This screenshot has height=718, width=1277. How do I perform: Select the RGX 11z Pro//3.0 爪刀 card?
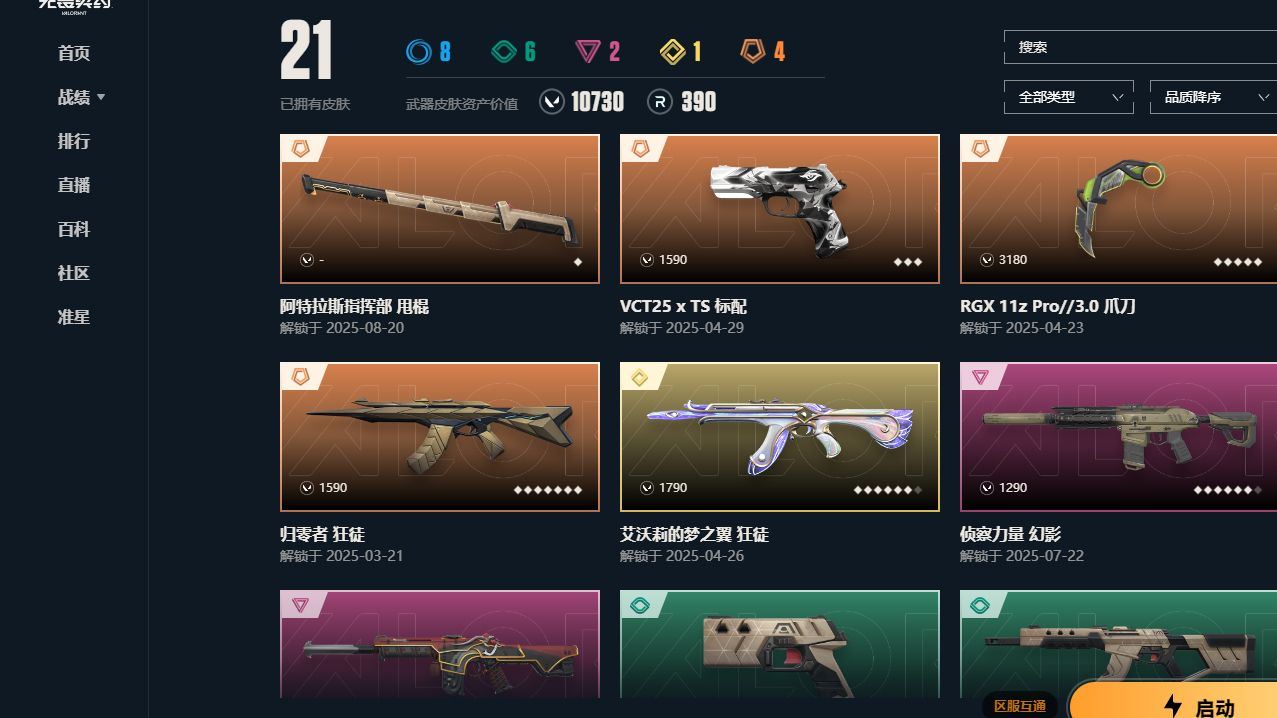coord(1118,209)
